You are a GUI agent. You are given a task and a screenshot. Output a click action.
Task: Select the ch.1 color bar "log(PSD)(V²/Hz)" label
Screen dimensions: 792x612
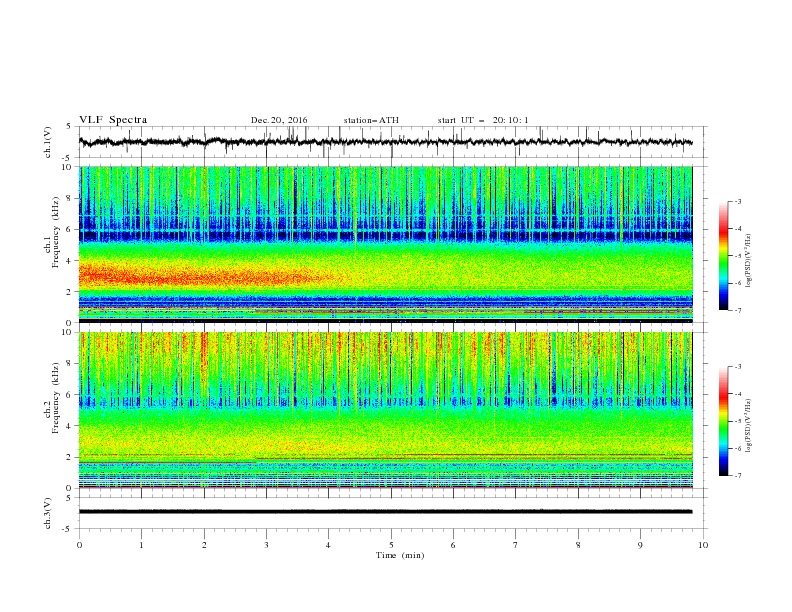[x=748, y=261]
